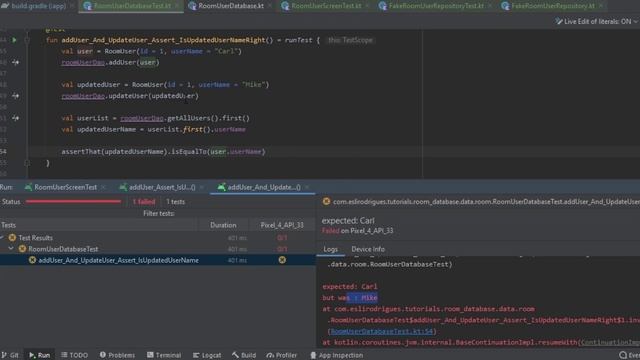Click roomUserDao reference in addUser line
Image resolution: width=640 pixels, height=360 pixels.
tap(83, 62)
